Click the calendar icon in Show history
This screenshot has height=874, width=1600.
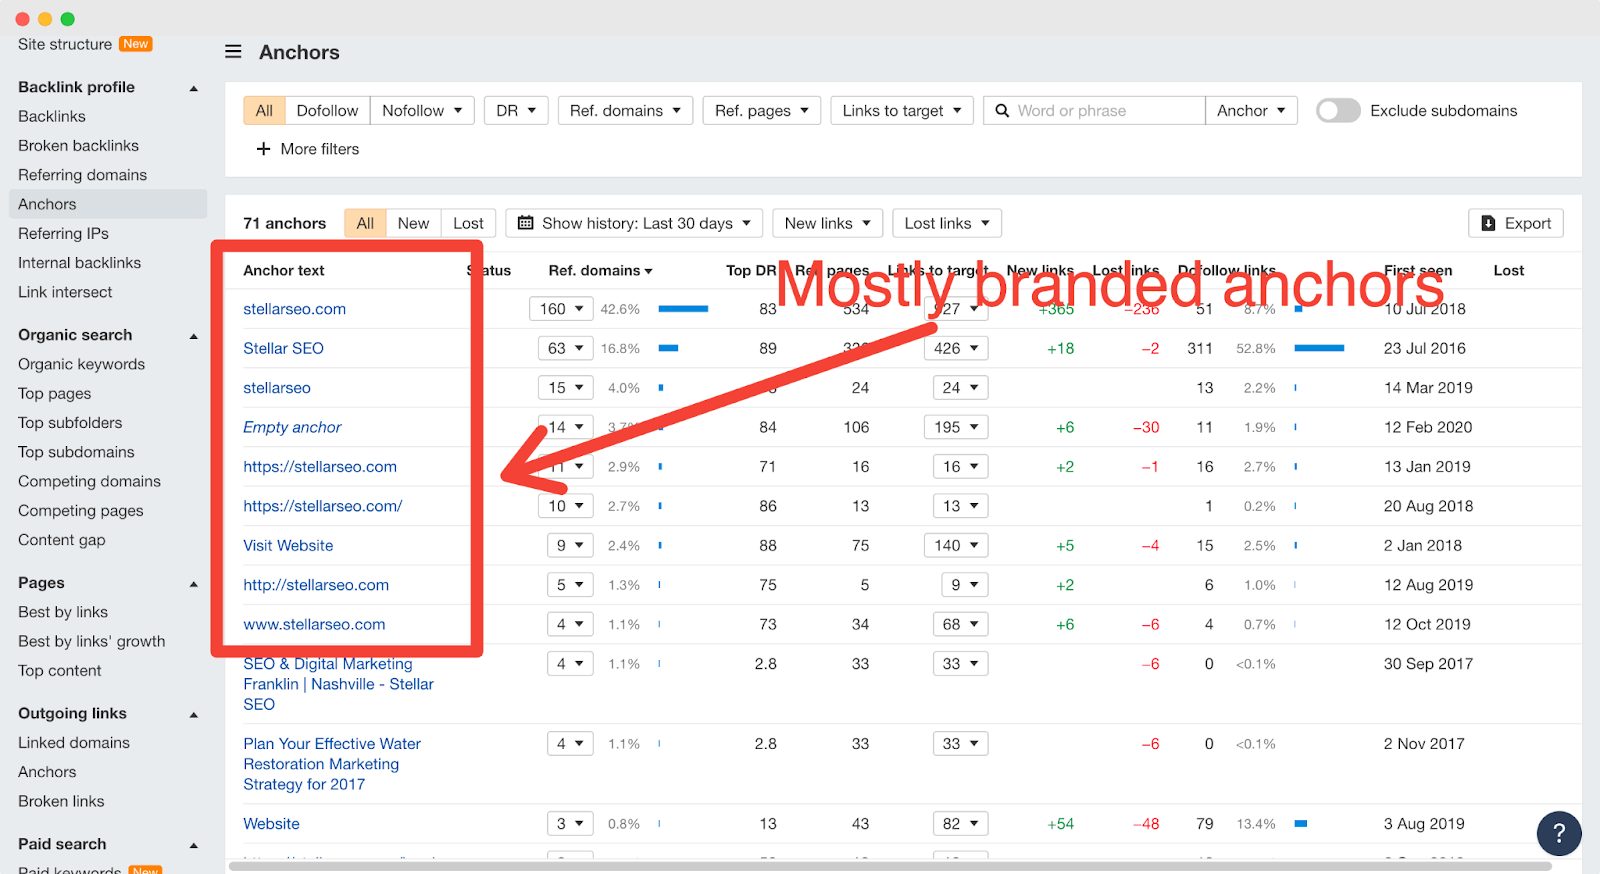click(526, 223)
